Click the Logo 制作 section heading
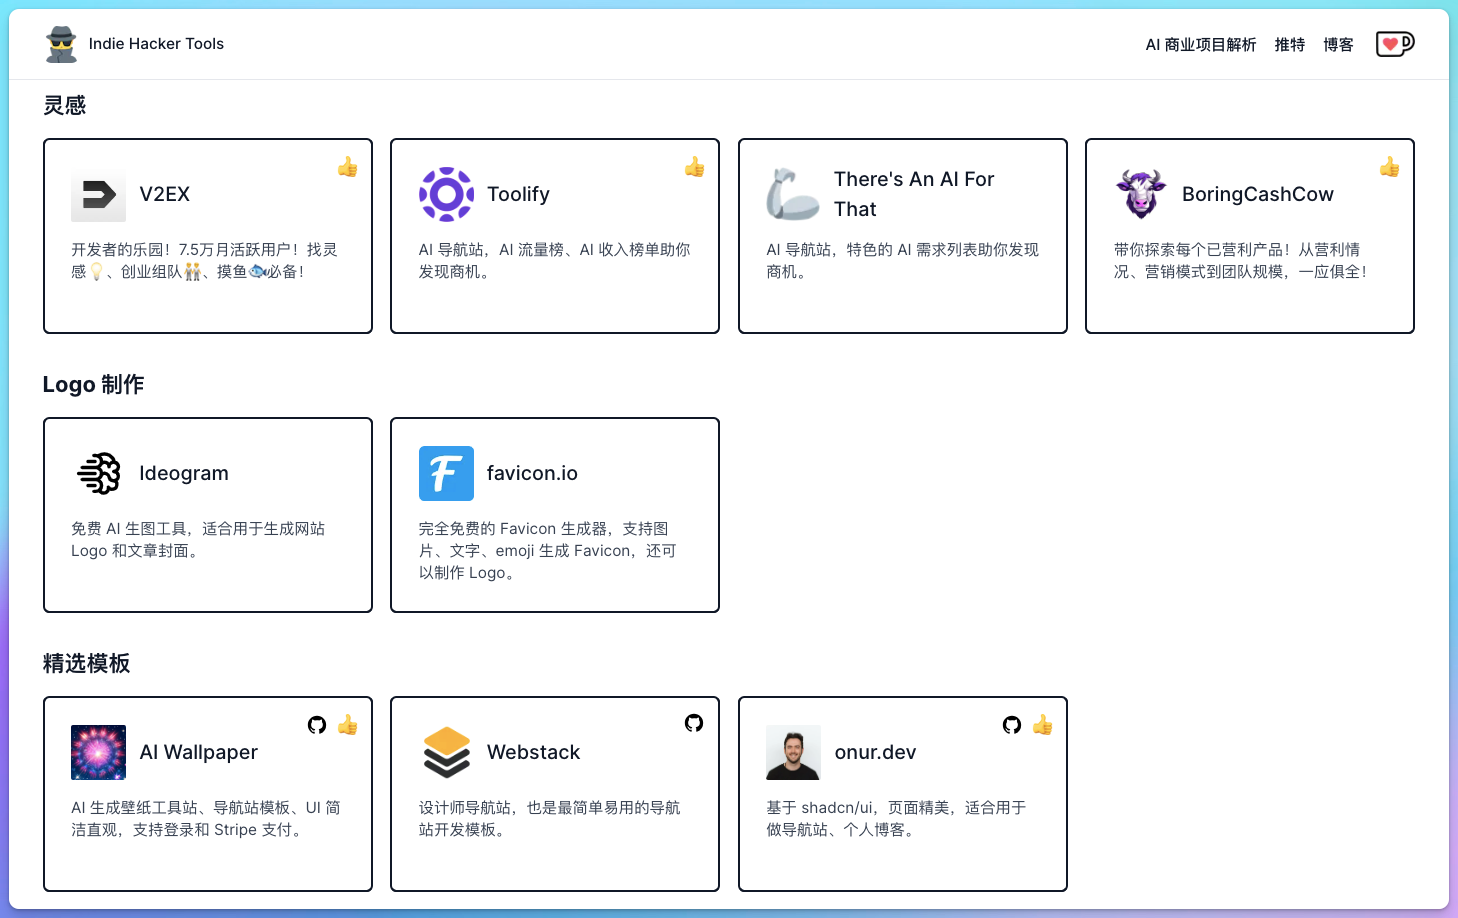 [93, 384]
